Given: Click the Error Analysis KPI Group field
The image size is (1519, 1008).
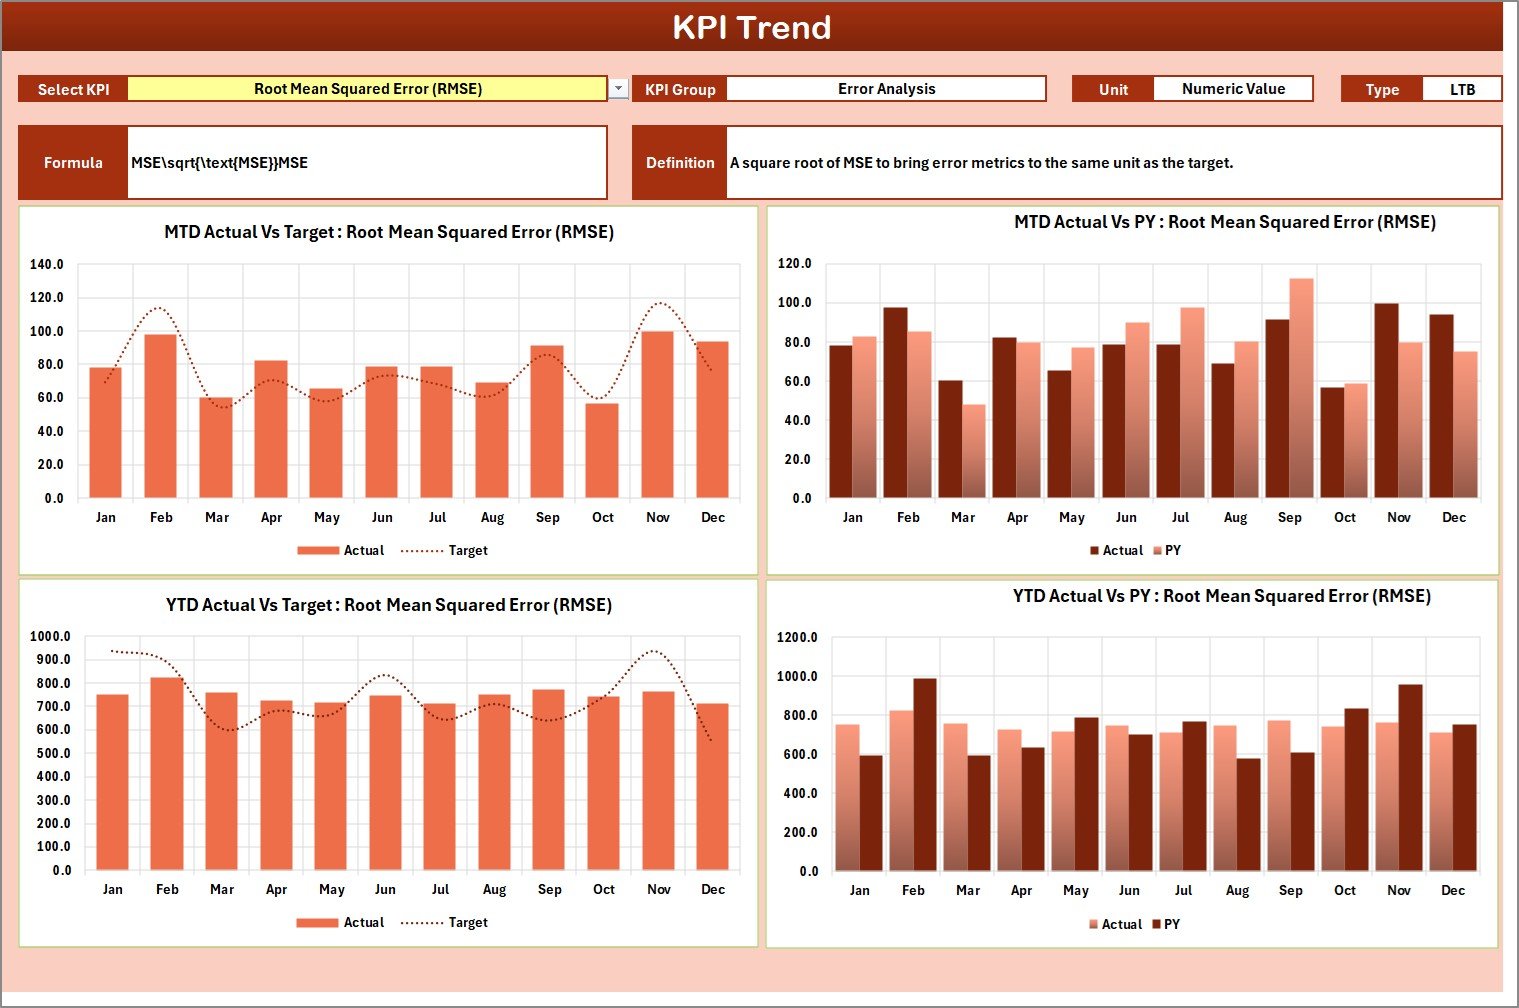Looking at the screenshot, I should tap(885, 88).
